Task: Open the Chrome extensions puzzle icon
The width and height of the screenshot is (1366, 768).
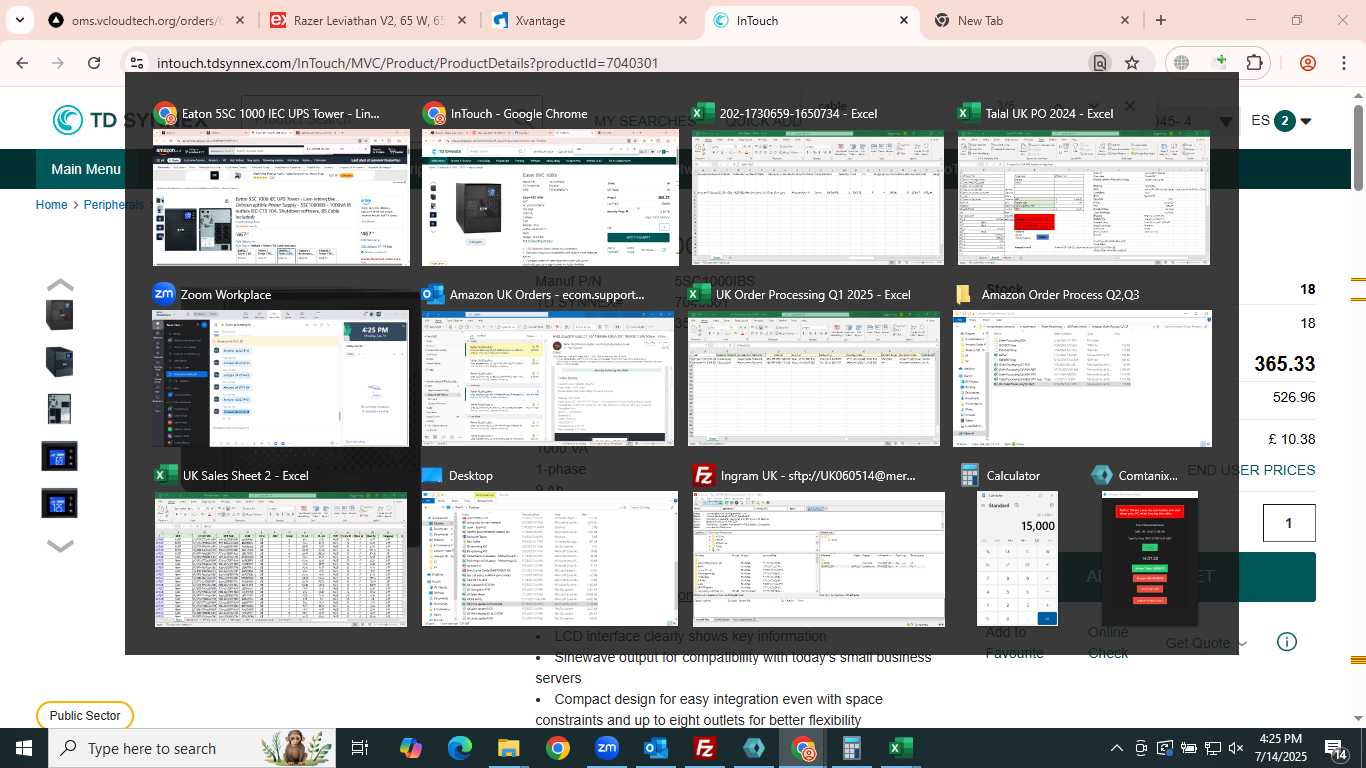Action: click(x=1254, y=63)
